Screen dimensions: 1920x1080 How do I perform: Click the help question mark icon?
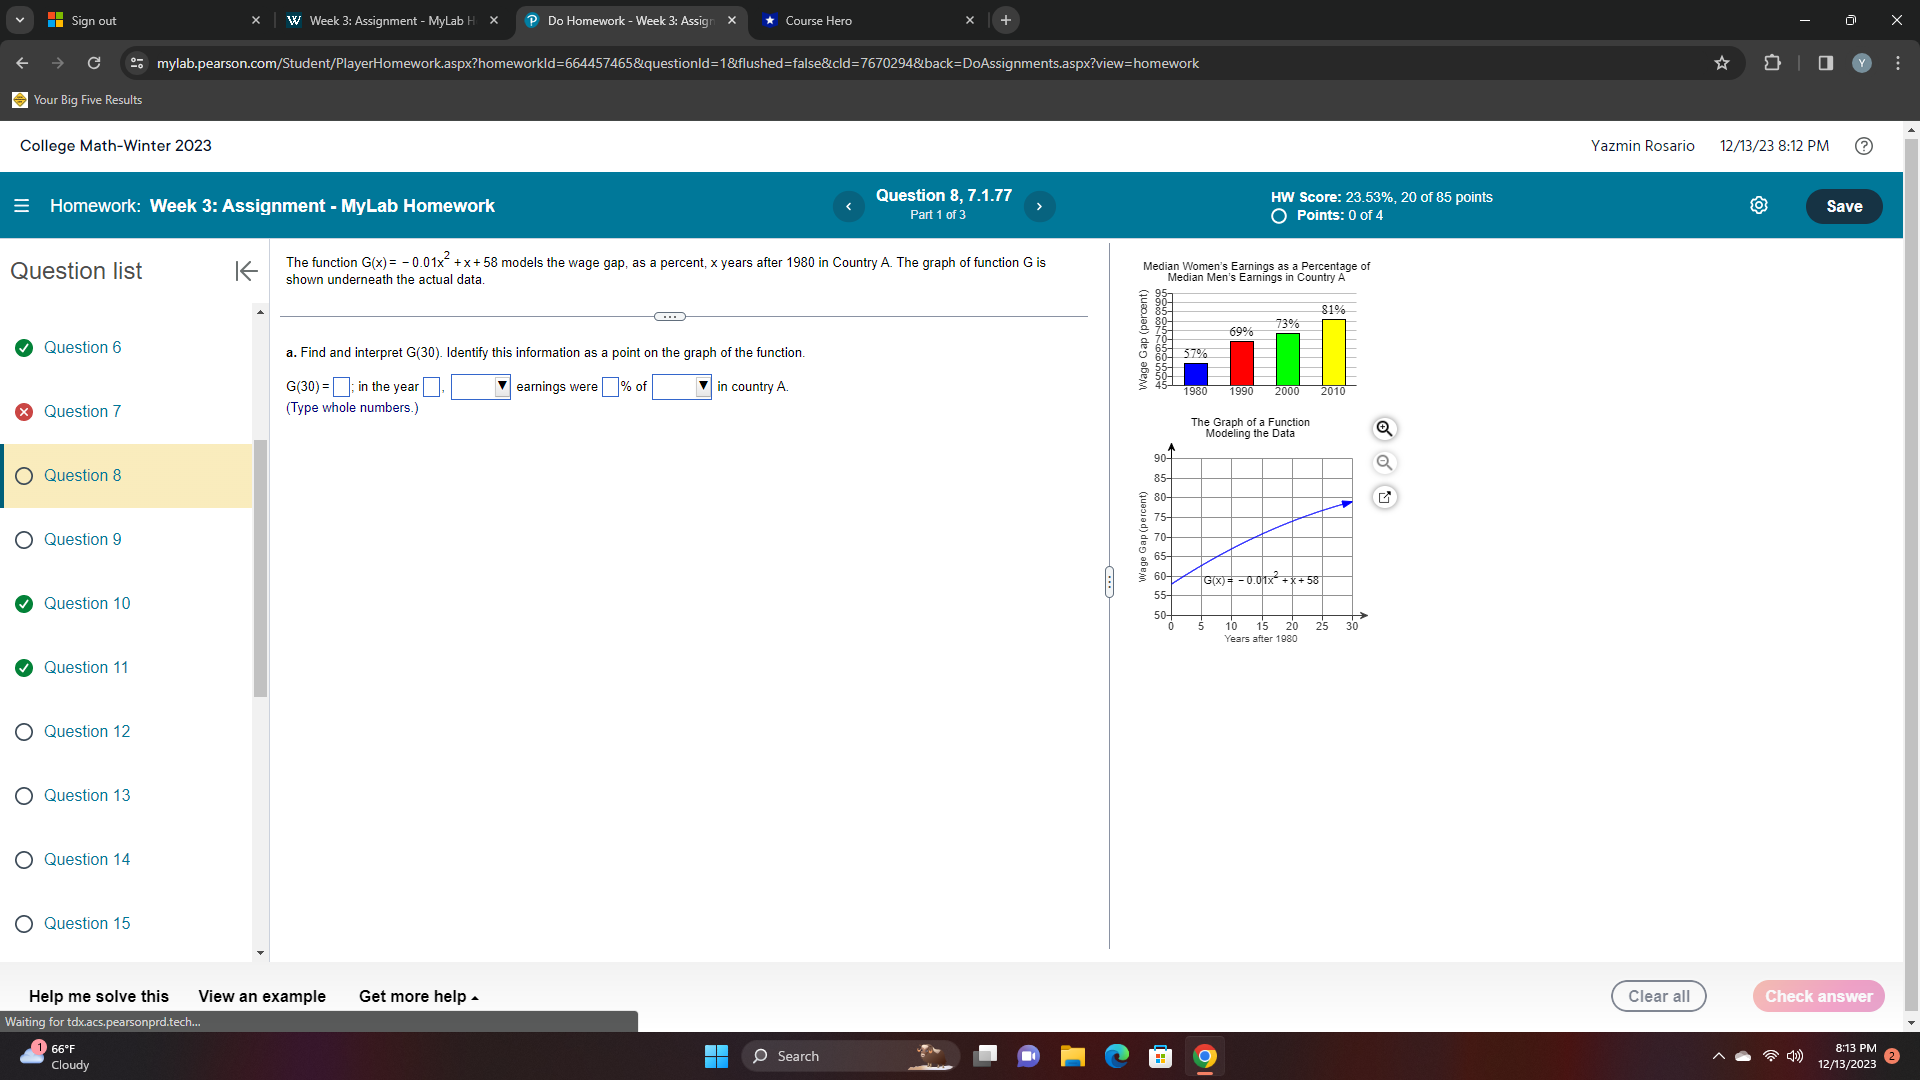click(x=1863, y=146)
